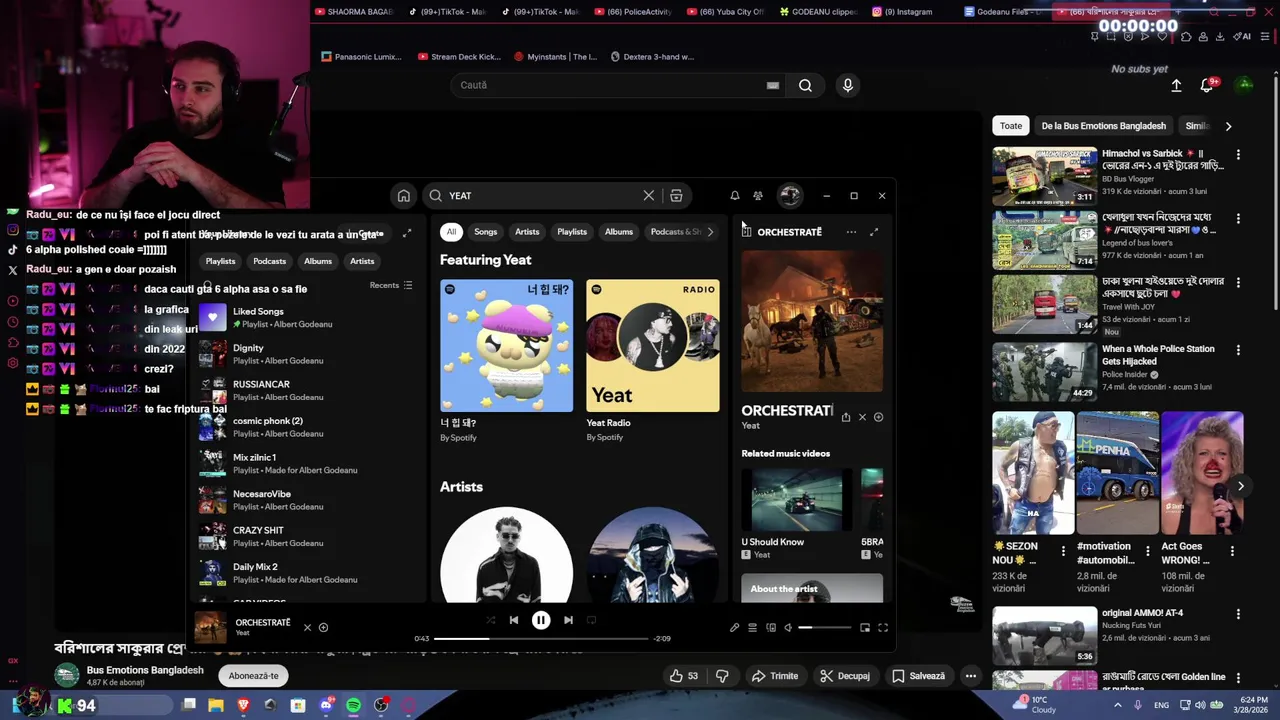Click YouTube search magnifier button

click(x=805, y=85)
